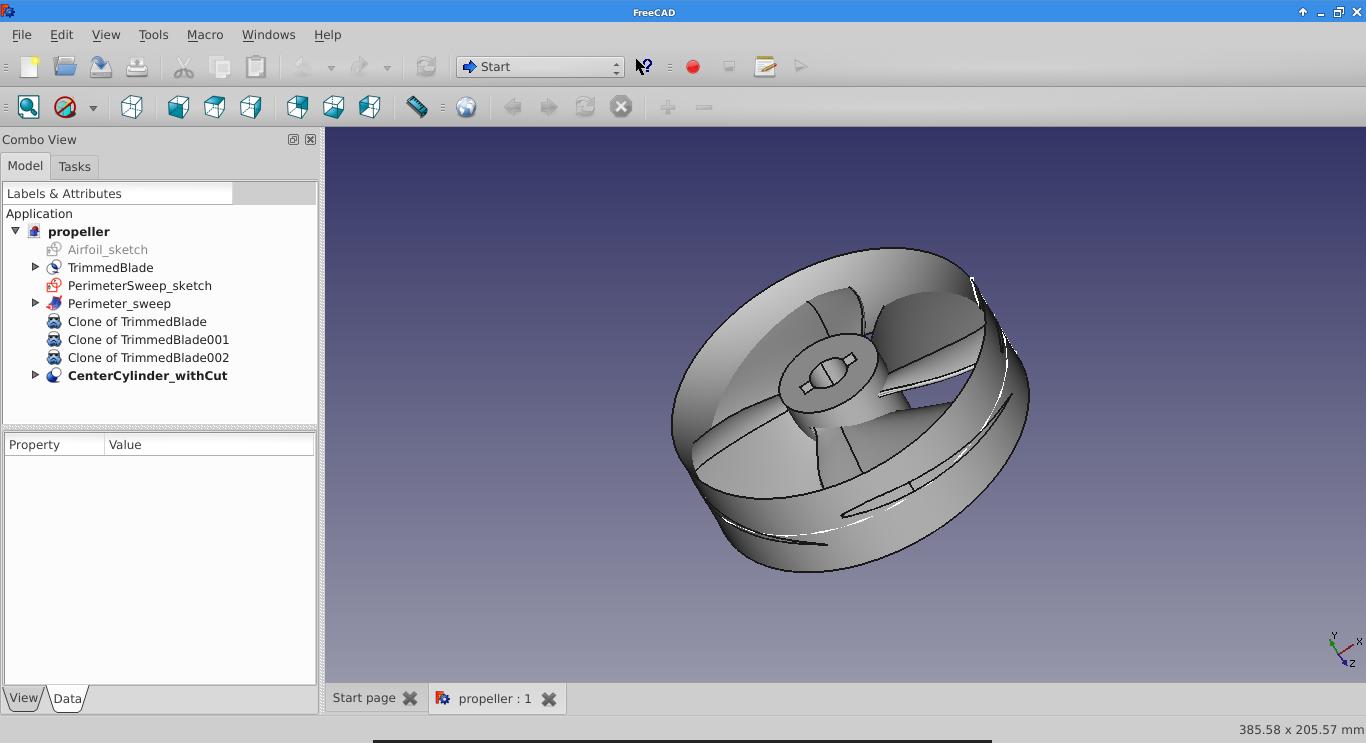
Task: Click the Refresh recompute icon
Action: (426, 67)
